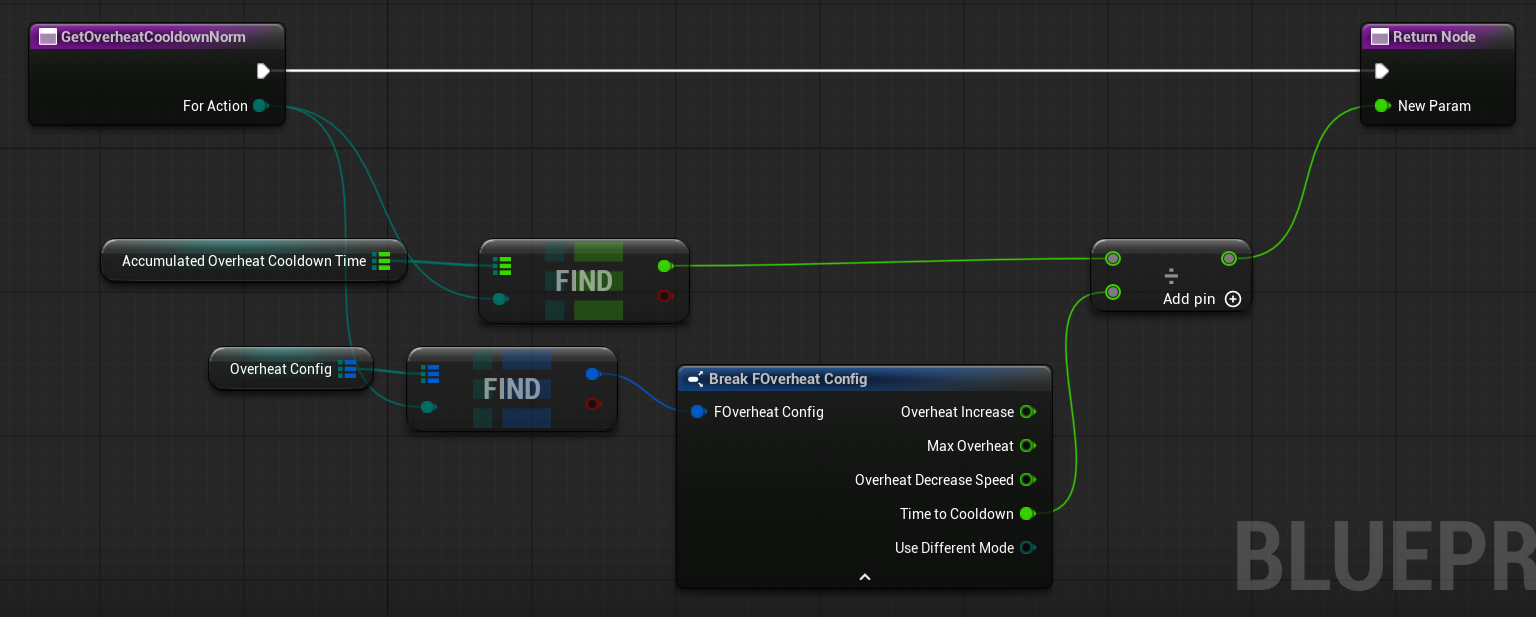1536x617 pixels.
Task: Click the Overheat Config variable map pin
Action: tap(347, 369)
